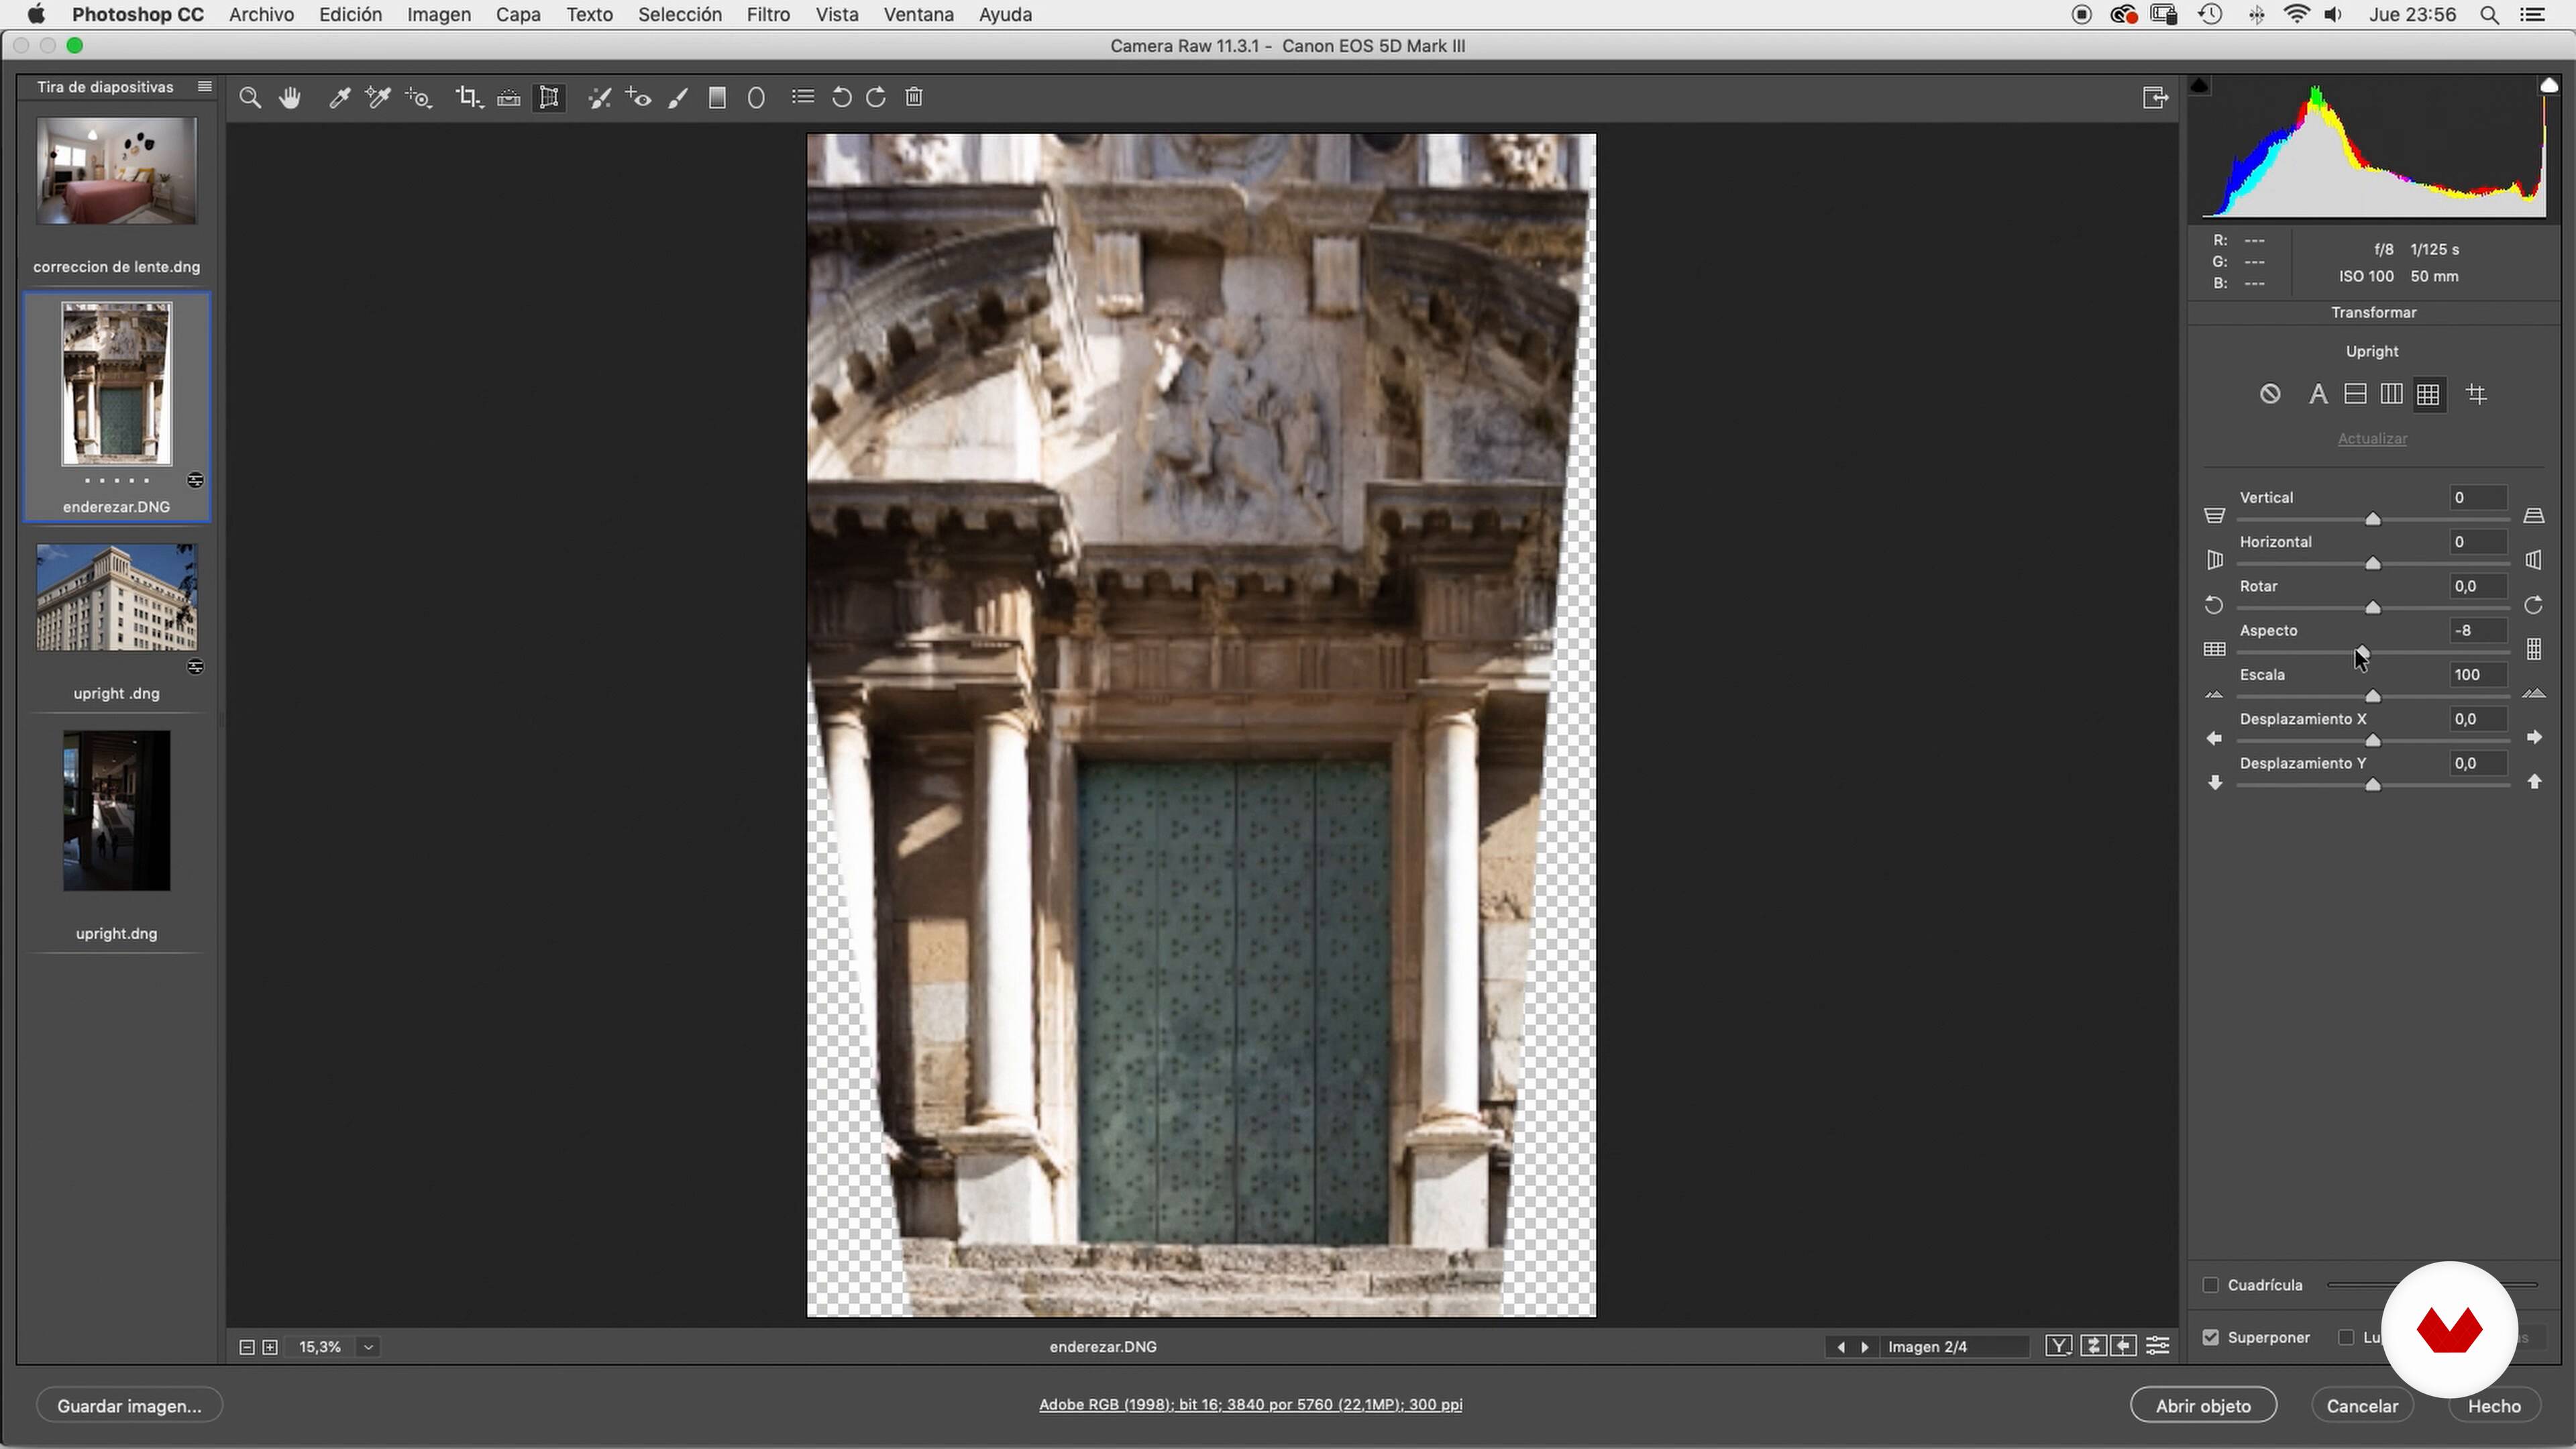Select the Color Sampler tool

[378, 98]
